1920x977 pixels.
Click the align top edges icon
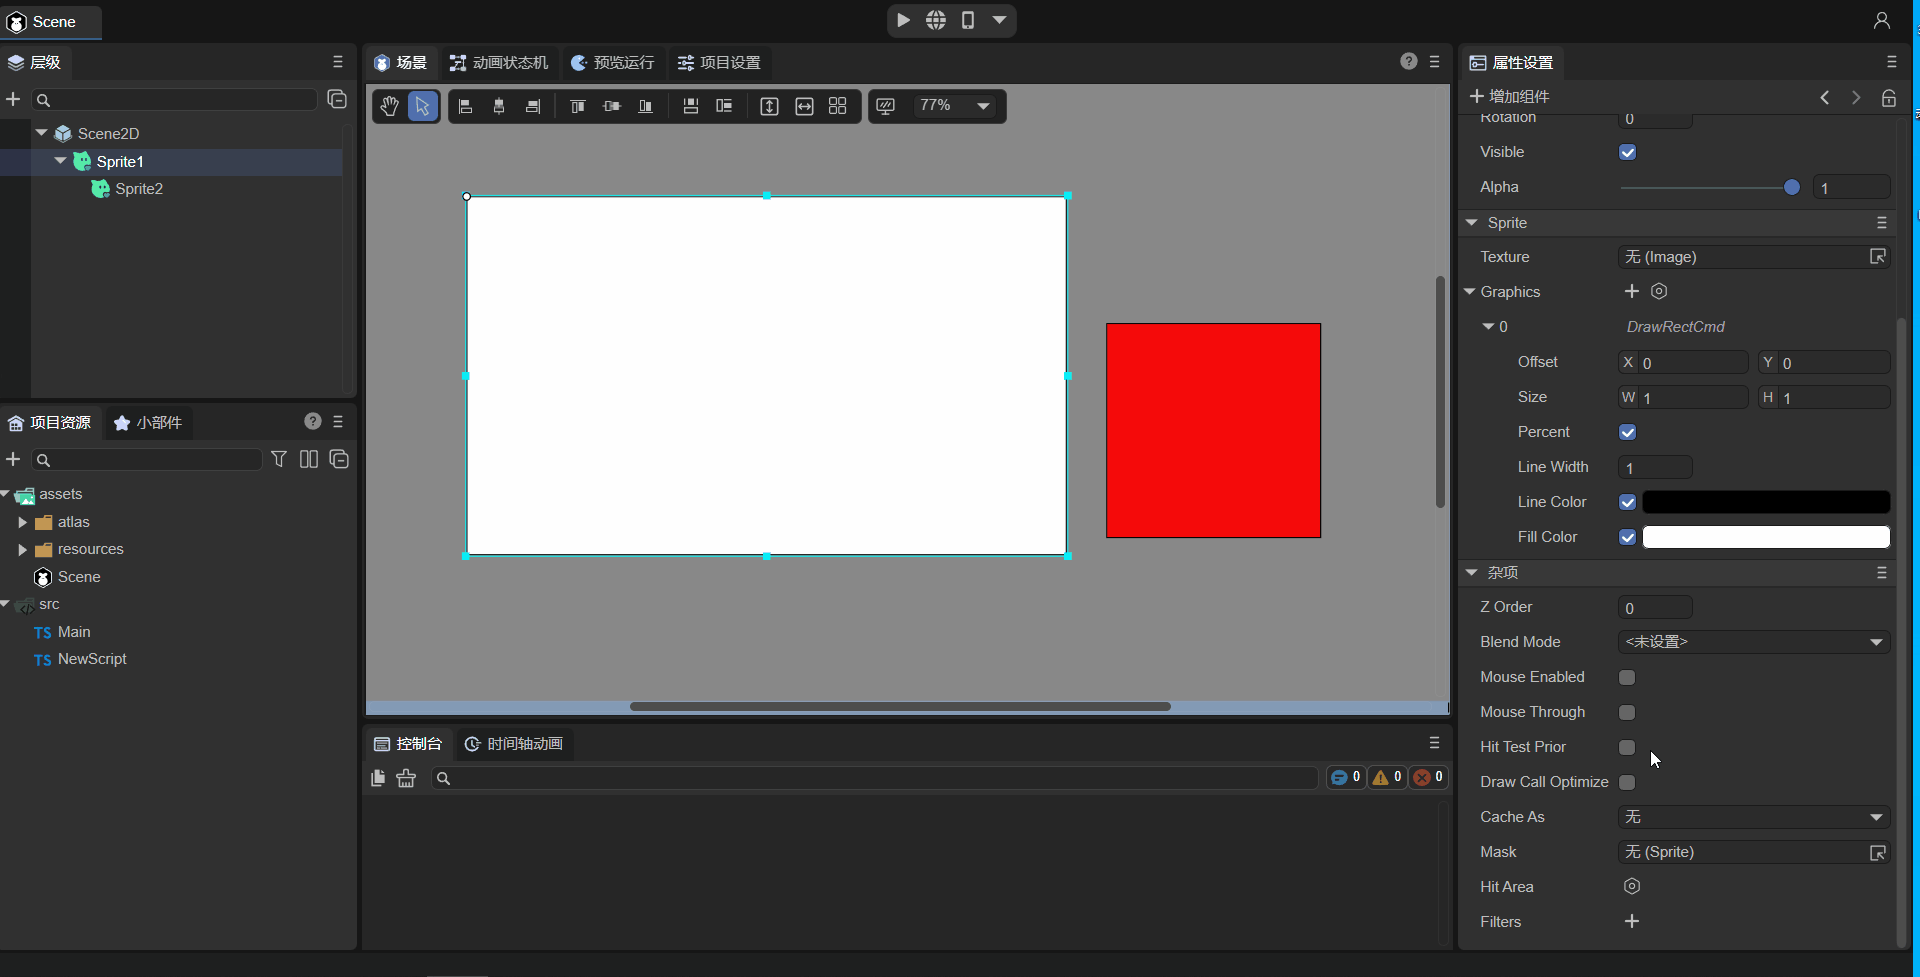click(577, 106)
